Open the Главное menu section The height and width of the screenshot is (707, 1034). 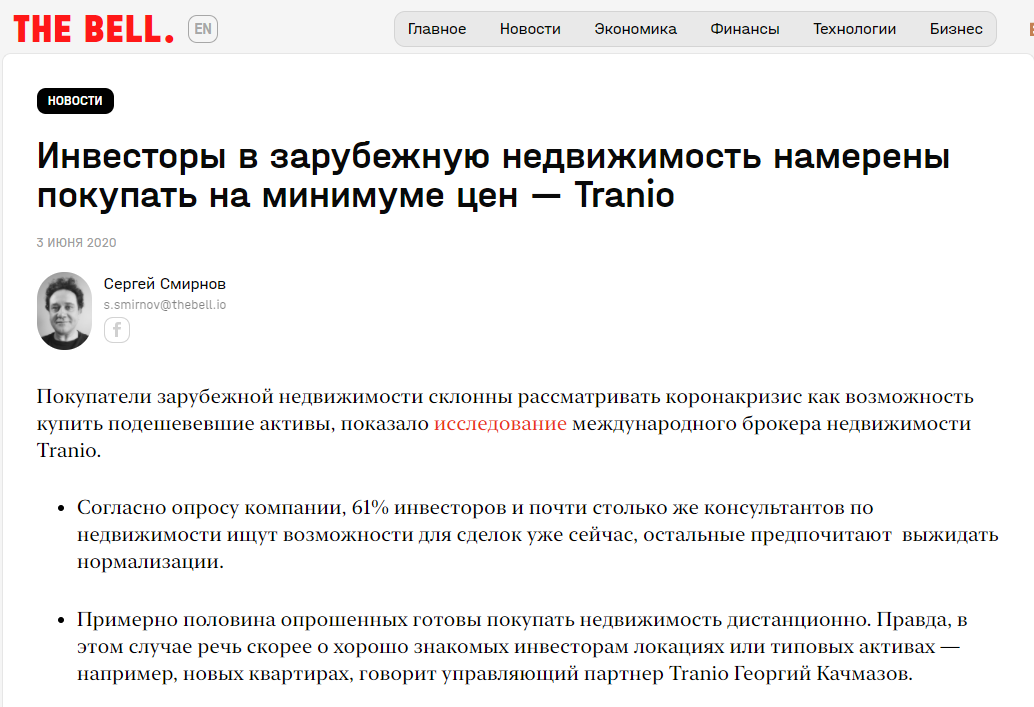coord(437,29)
